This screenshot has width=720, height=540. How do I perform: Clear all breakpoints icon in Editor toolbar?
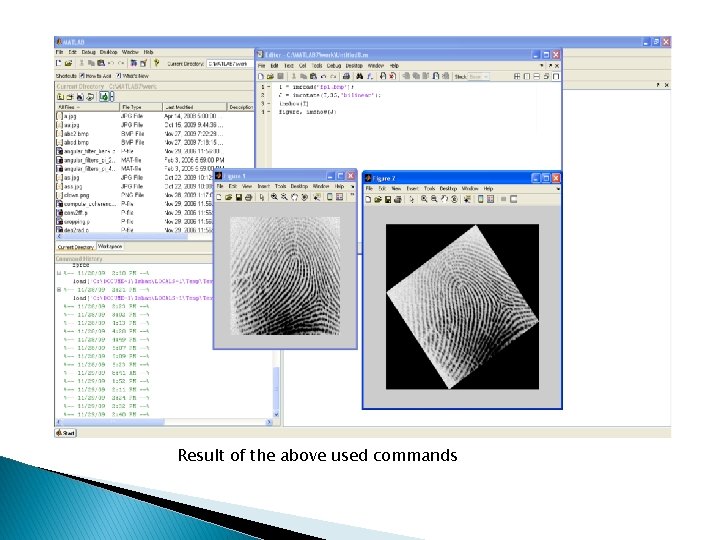pos(393,76)
